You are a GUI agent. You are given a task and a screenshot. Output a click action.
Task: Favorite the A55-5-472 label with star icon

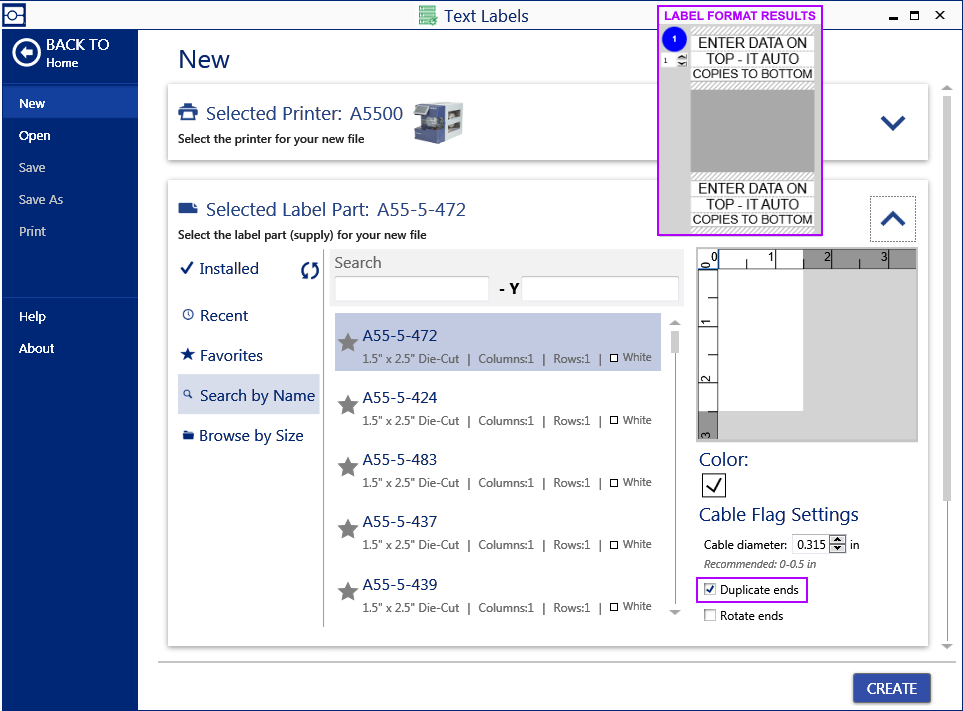348,343
